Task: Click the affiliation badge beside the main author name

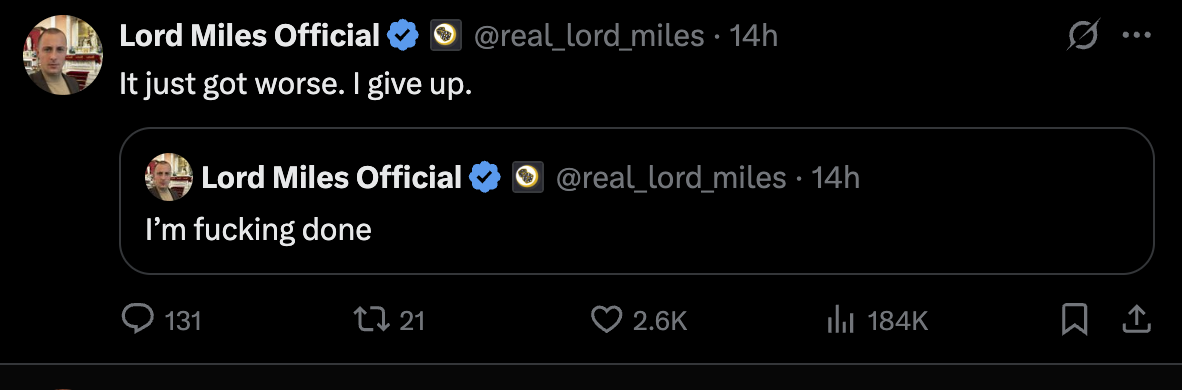Action: (445, 35)
